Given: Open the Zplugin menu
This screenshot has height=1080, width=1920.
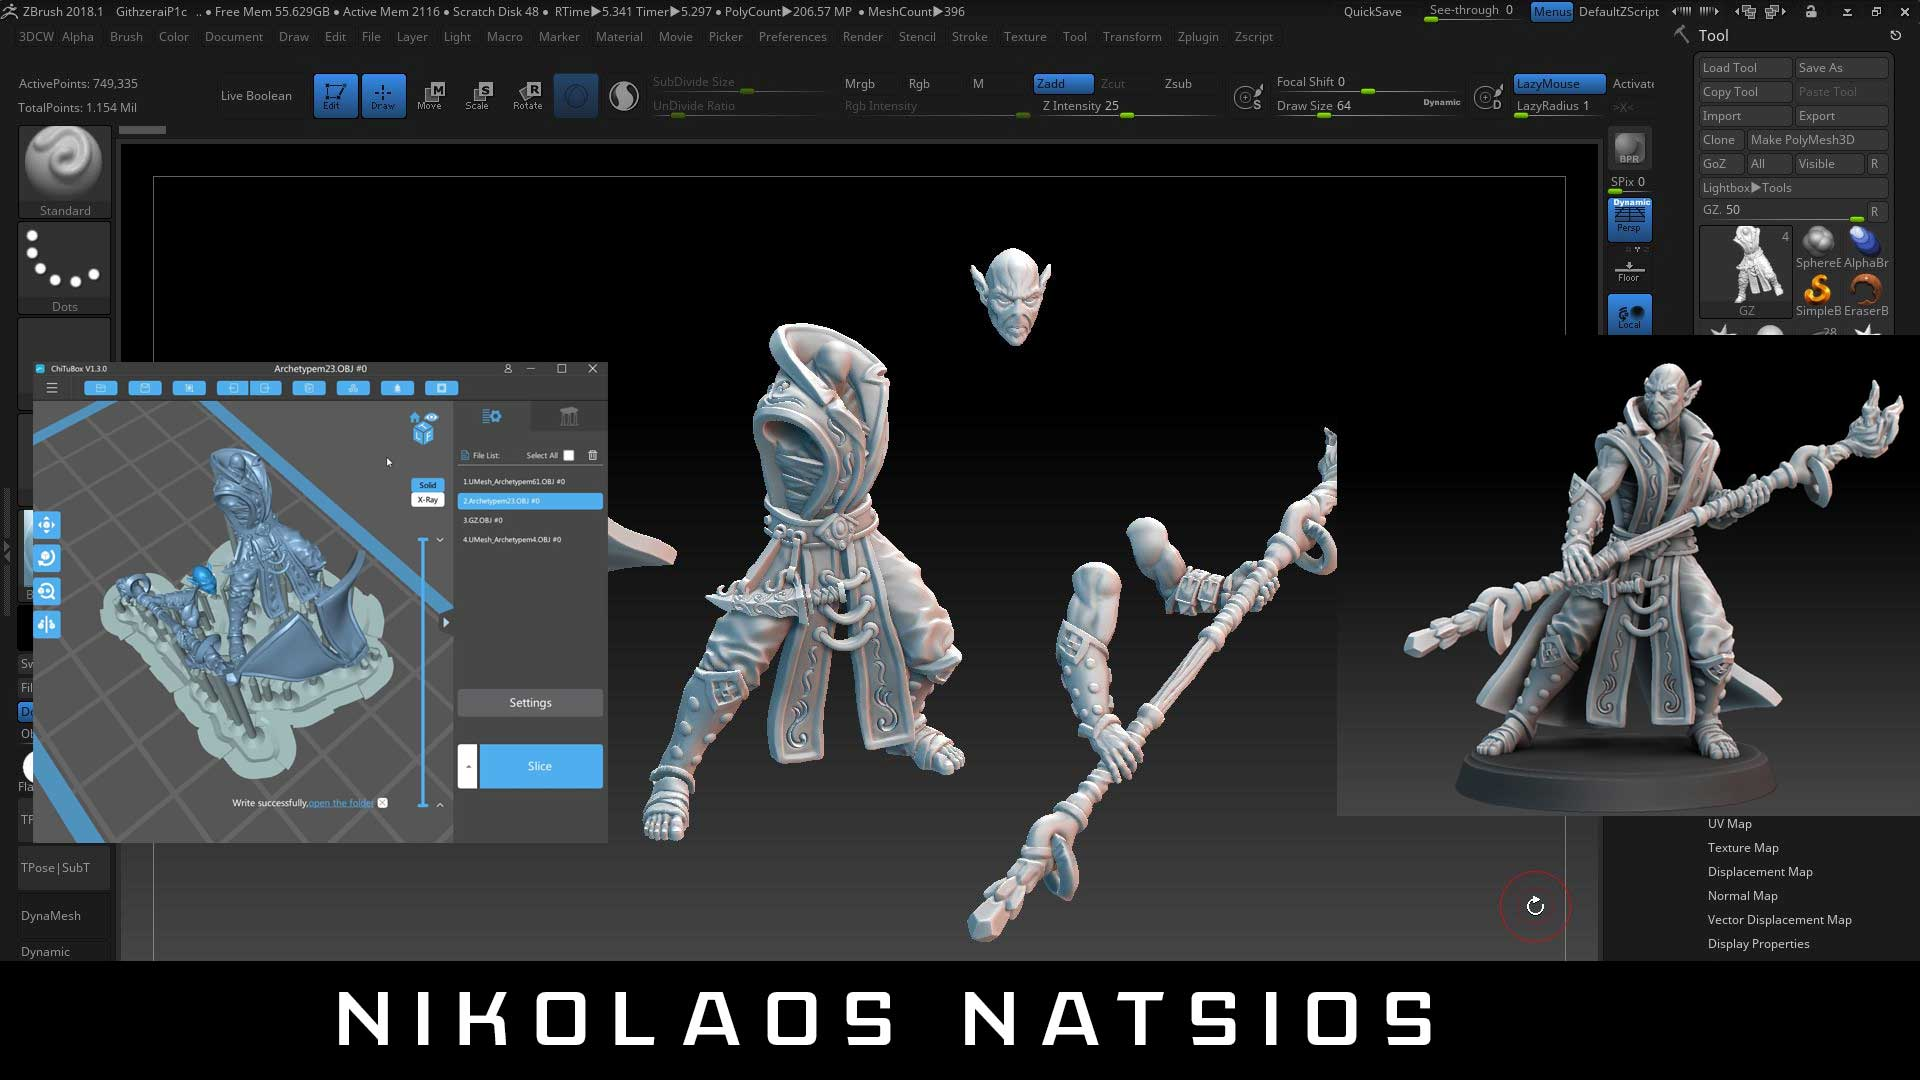Looking at the screenshot, I should (1197, 36).
